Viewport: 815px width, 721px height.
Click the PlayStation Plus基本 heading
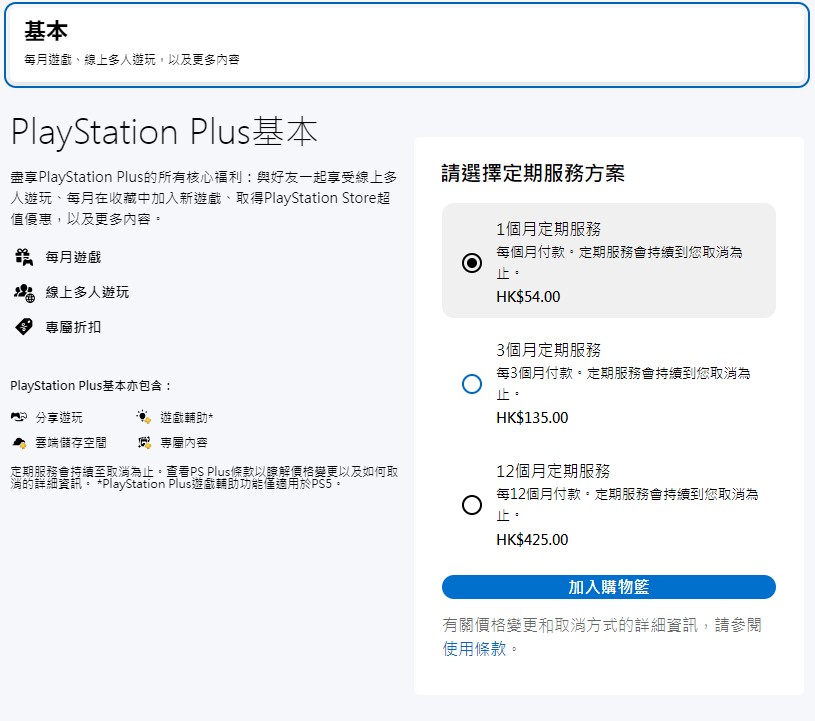coord(164,132)
